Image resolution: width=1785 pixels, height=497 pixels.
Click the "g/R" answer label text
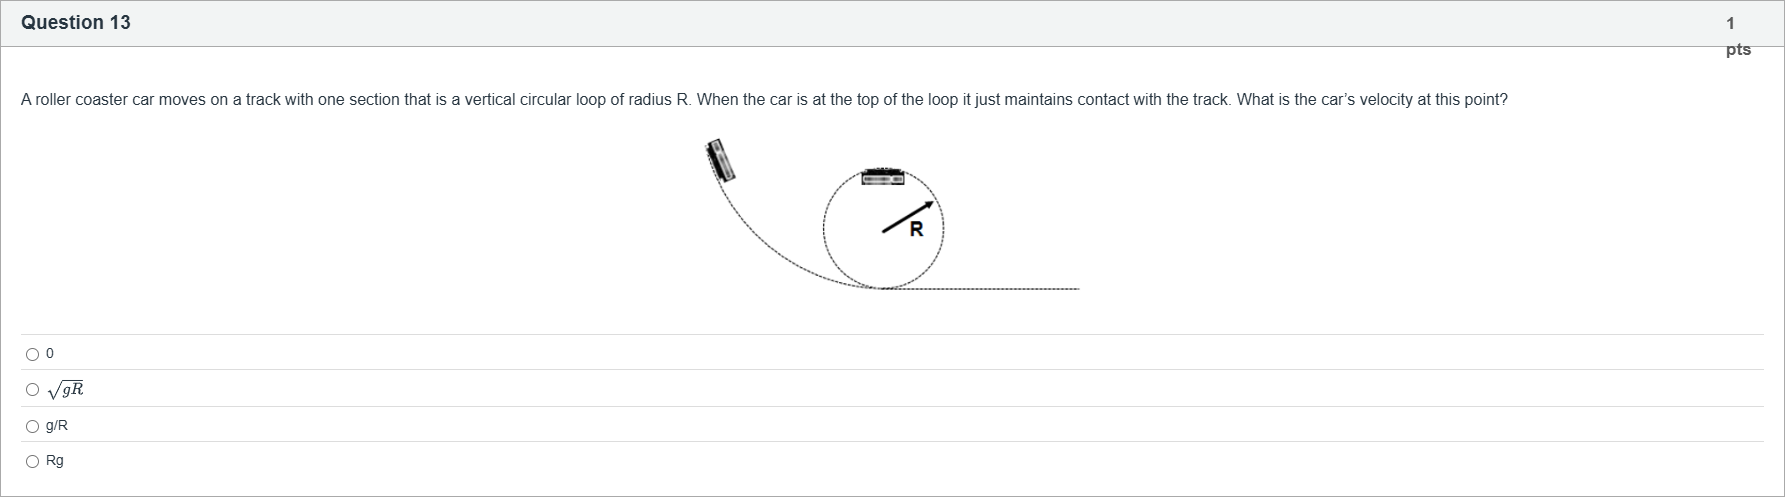(57, 426)
